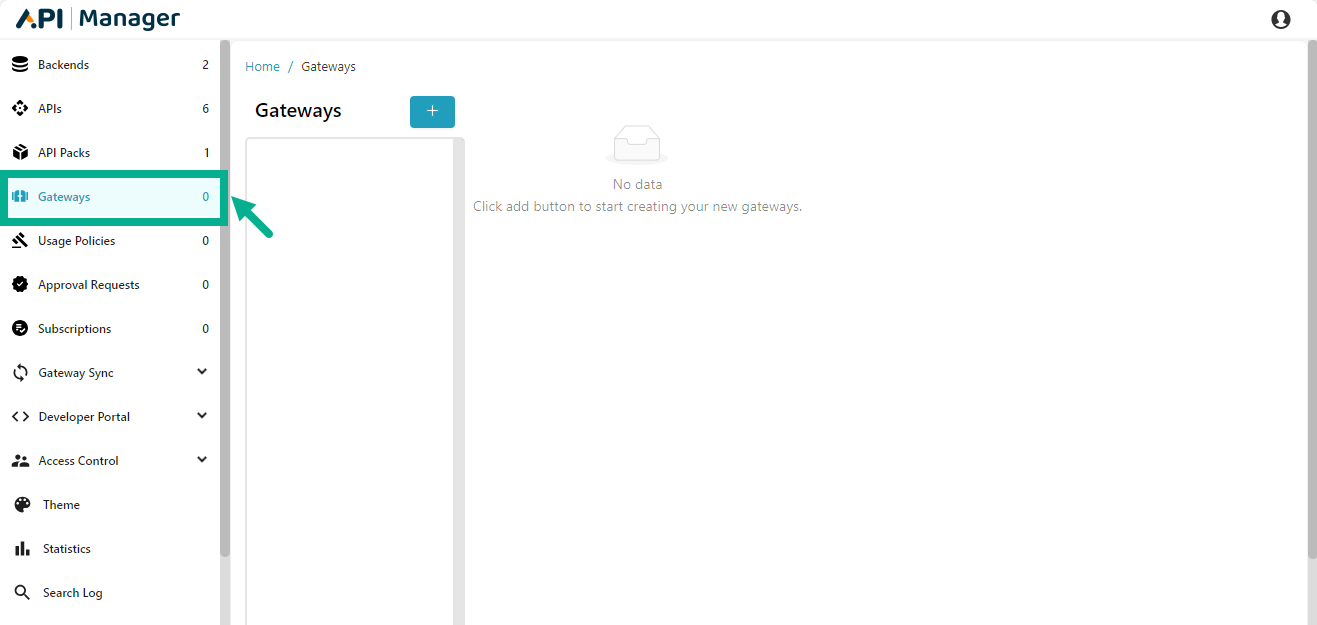Image resolution: width=1317 pixels, height=625 pixels.
Task: Open the user profile icon
Action: pyautogui.click(x=1280, y=19)
